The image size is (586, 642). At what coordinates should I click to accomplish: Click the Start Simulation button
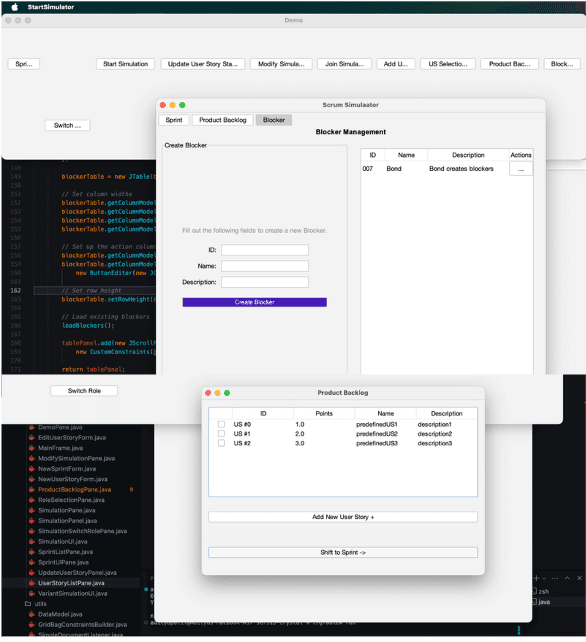(125, 64)
